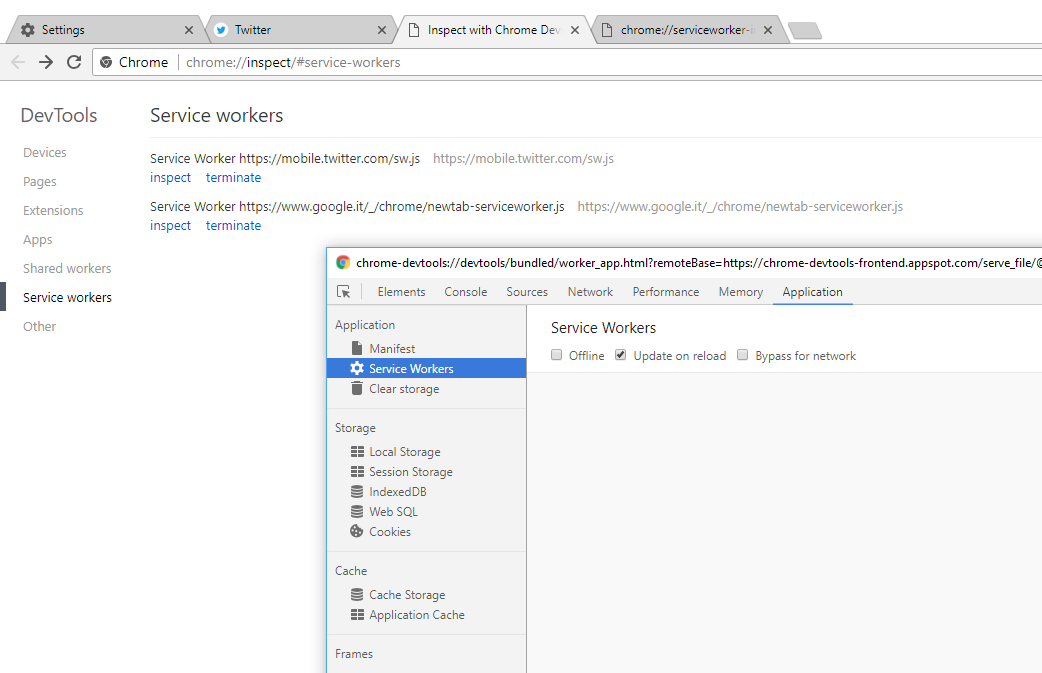The width and height of the screenshot is (1042, 673).
Task: Click the Clear storage trash icon
Action: [x=357, y=389]
